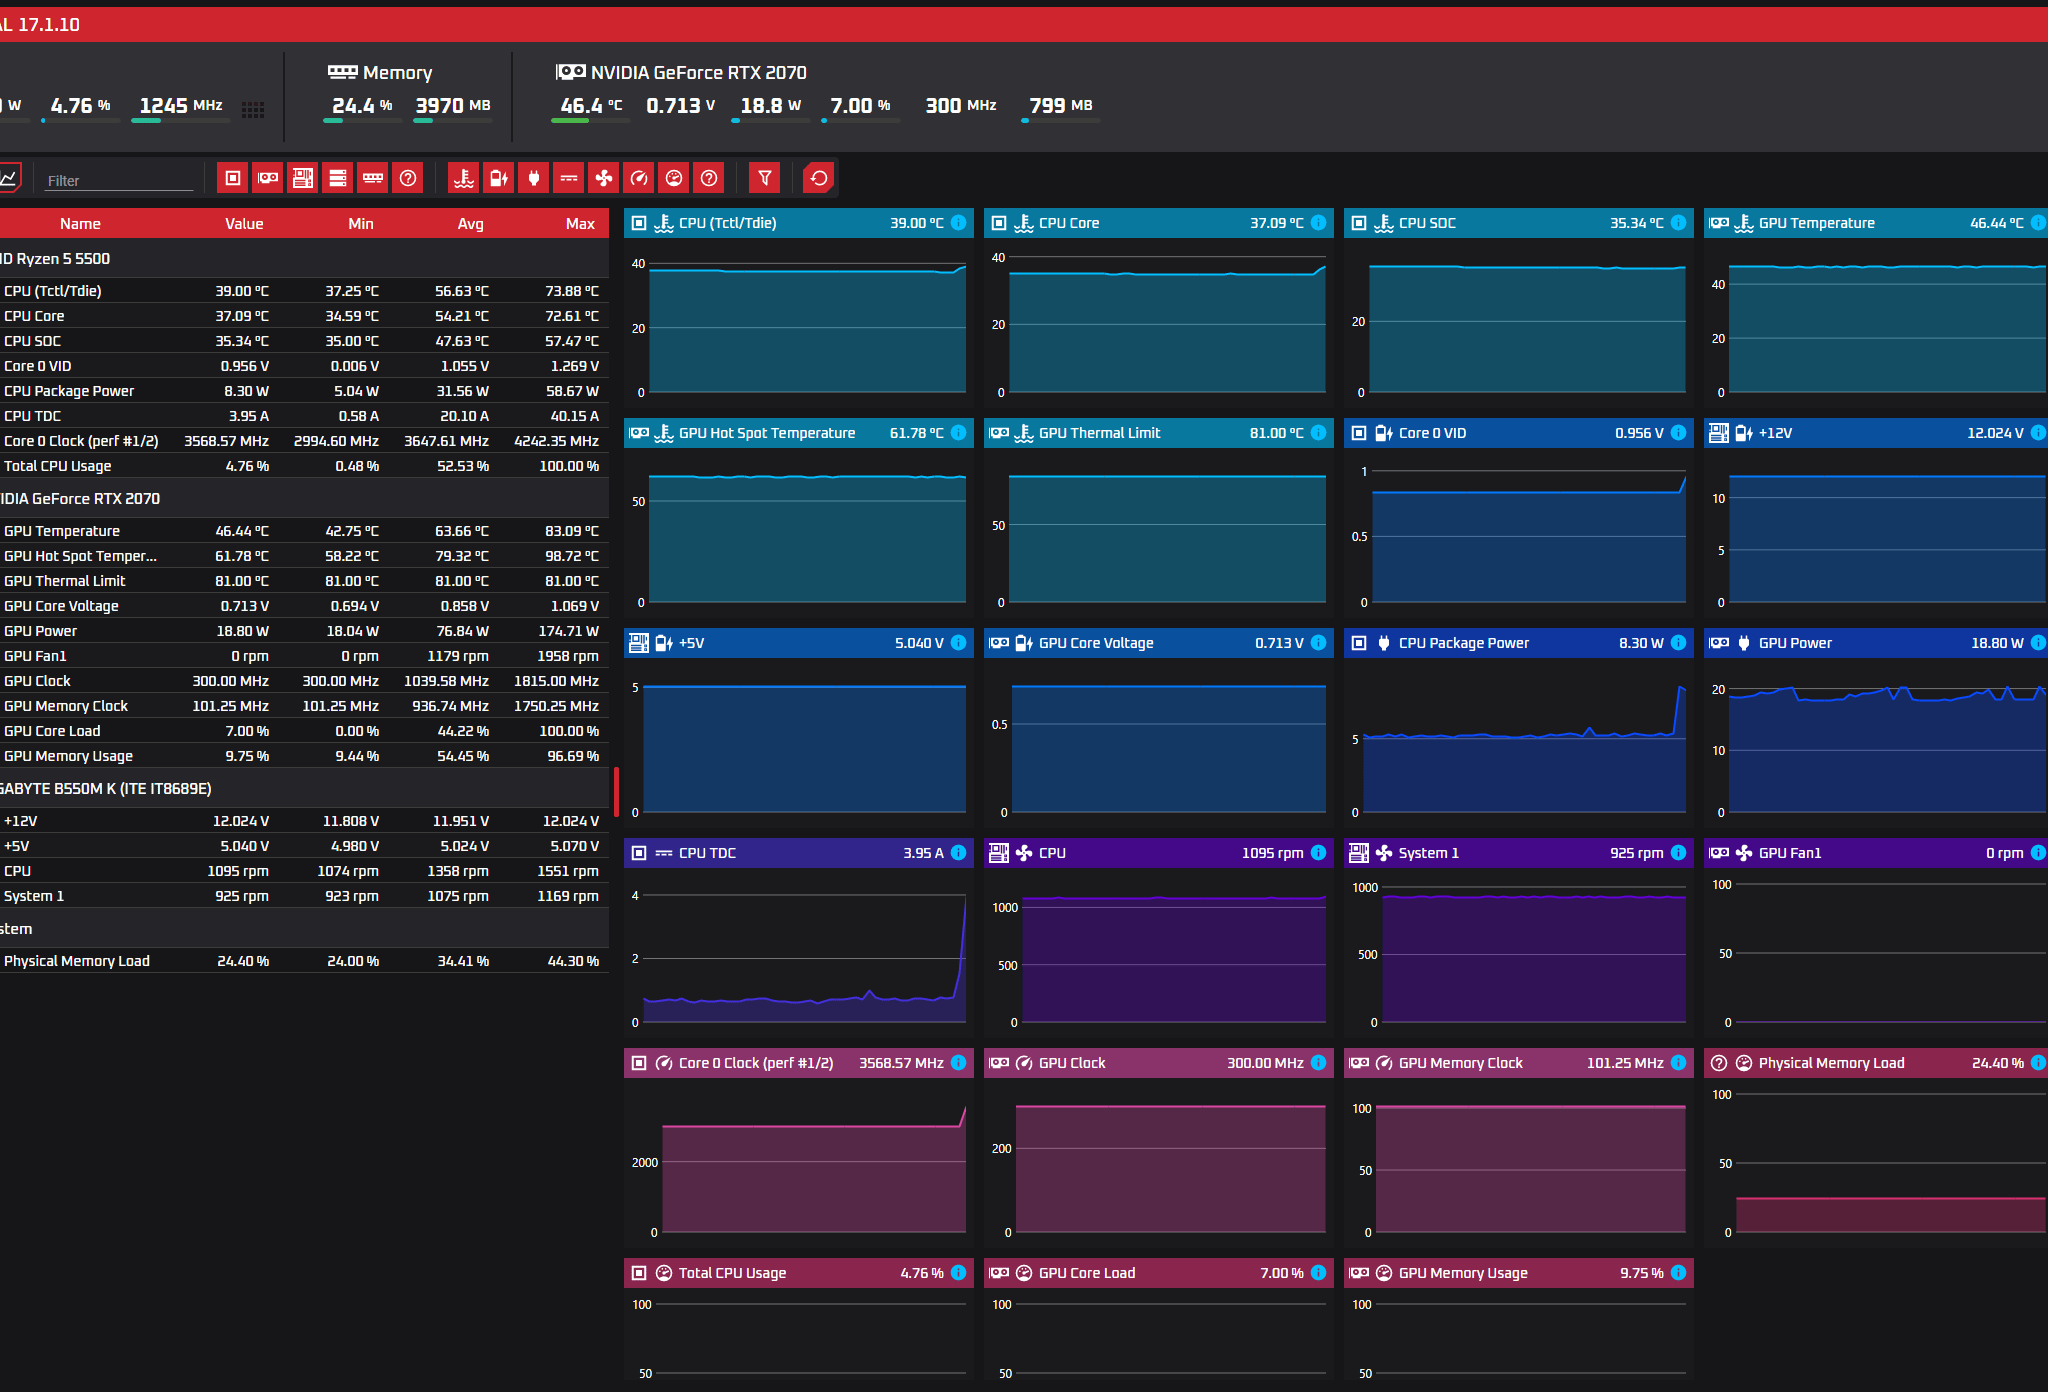Image resolution: width=2048 pixels, height=1392 pixels.
Task: Toggle the CPU hardware filter icon
Action: coord(233,178)
